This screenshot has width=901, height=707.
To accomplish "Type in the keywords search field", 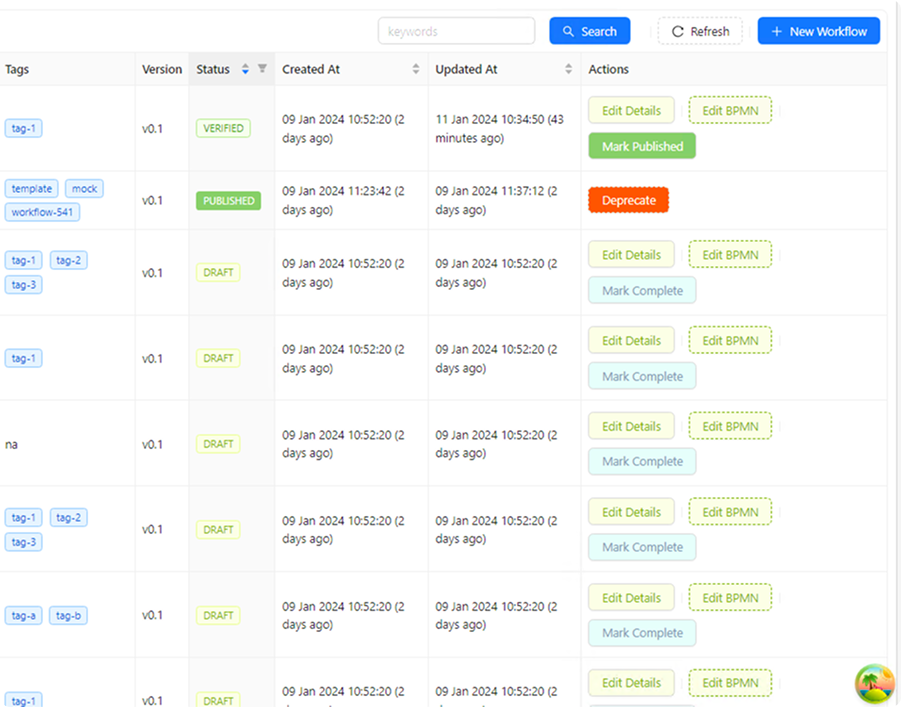I will pyautogui.click(x=456, y=31).
